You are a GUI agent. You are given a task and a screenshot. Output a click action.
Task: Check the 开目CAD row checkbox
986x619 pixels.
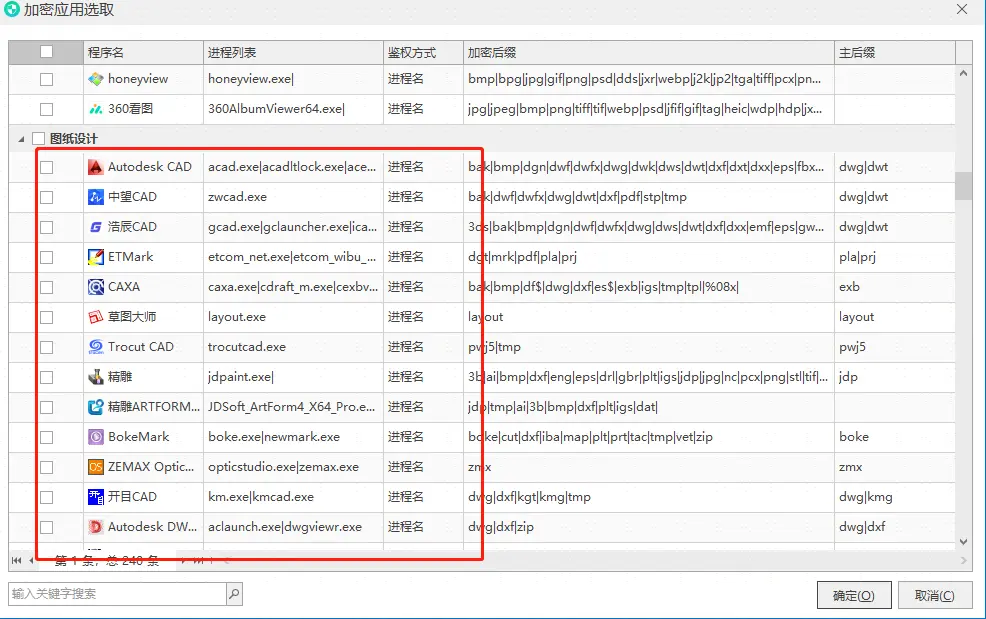(x=47, y=497)
